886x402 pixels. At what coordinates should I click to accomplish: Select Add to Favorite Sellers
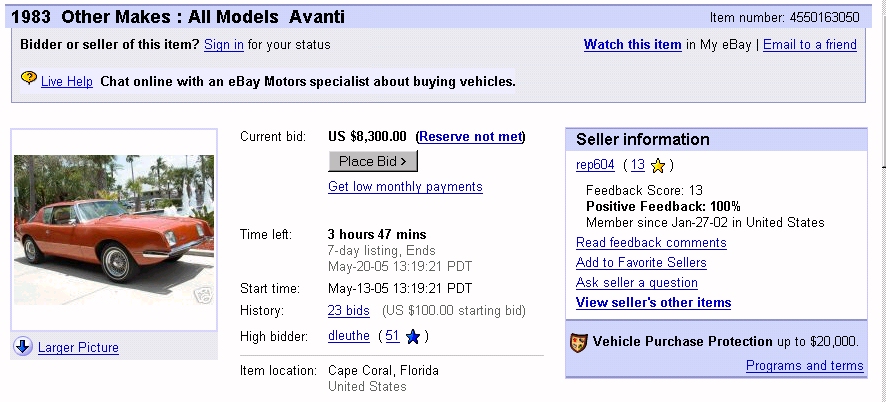coord(641,263)
